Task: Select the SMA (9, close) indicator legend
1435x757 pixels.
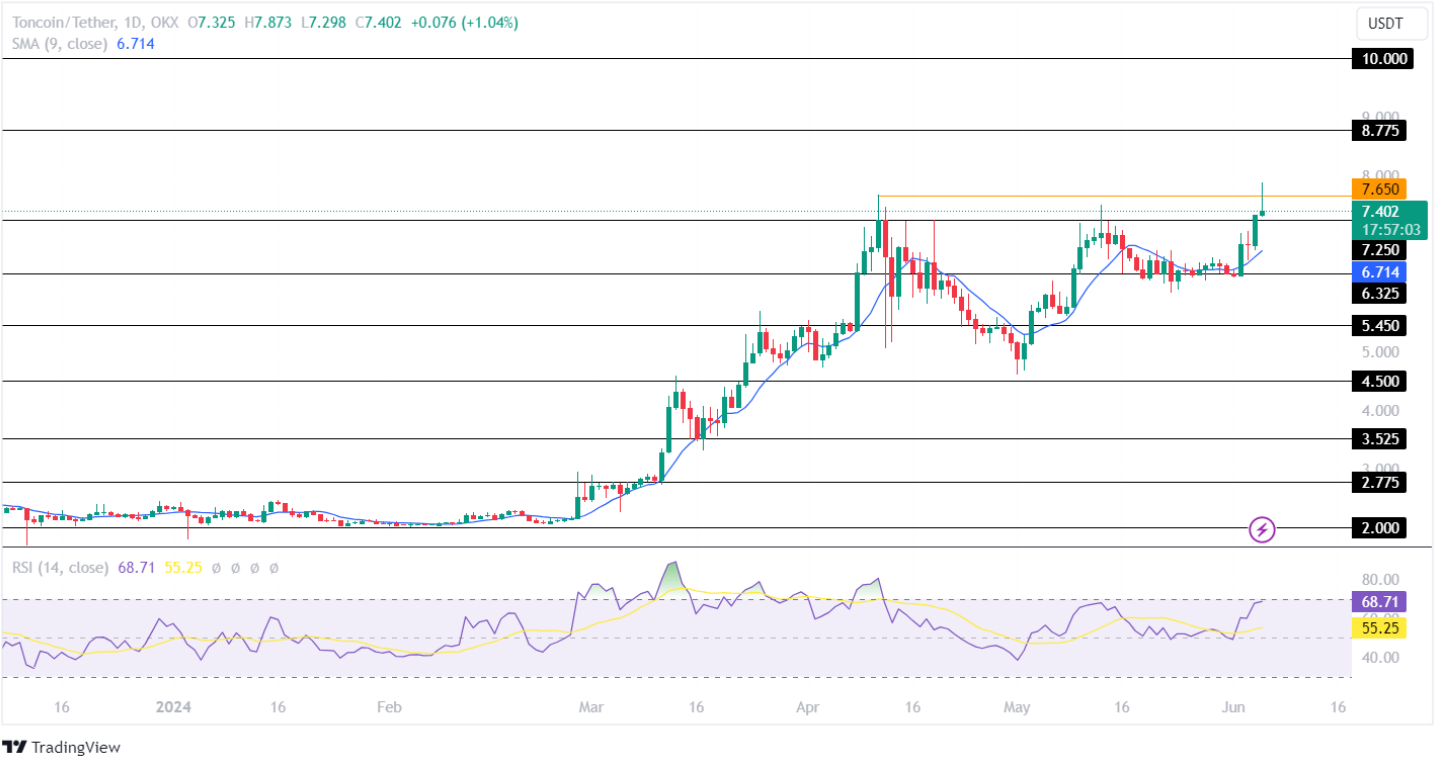Action: pos(57,44)
